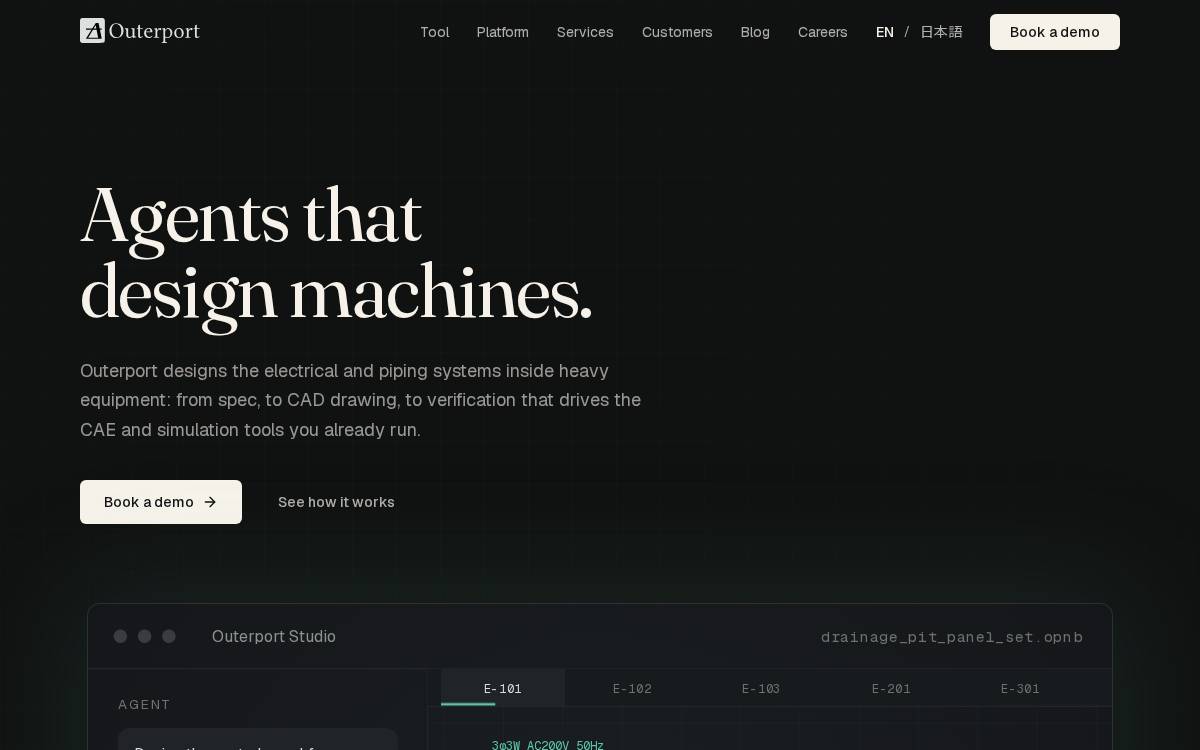Image resolution: width=1200 pixels, height=750 pixels.
Task: Open the Careers nav link
Action: 823,32
